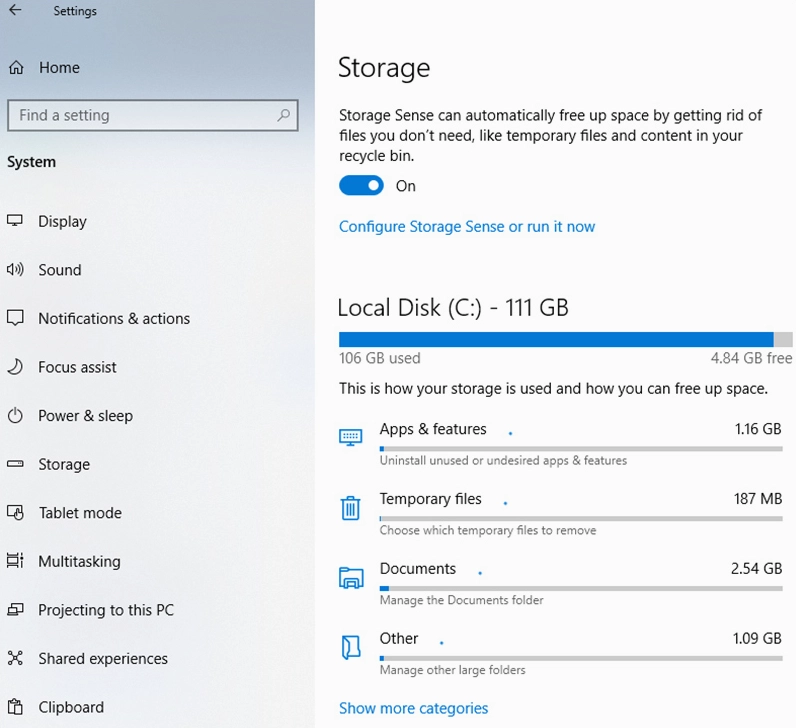Click the Apps & features keyboard icon
The image size is (796, 728).
(350, 437)
